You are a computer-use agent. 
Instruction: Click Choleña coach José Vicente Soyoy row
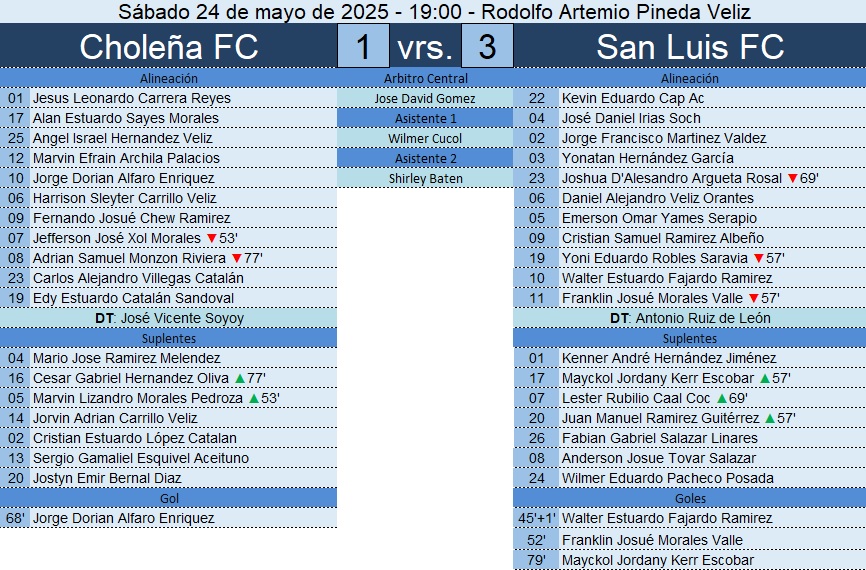click(x=168, y=318)
